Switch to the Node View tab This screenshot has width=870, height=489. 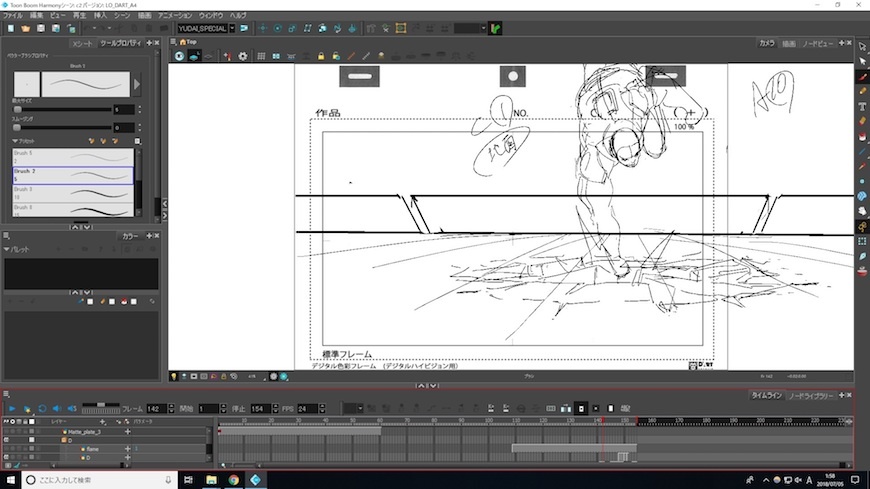817,43
